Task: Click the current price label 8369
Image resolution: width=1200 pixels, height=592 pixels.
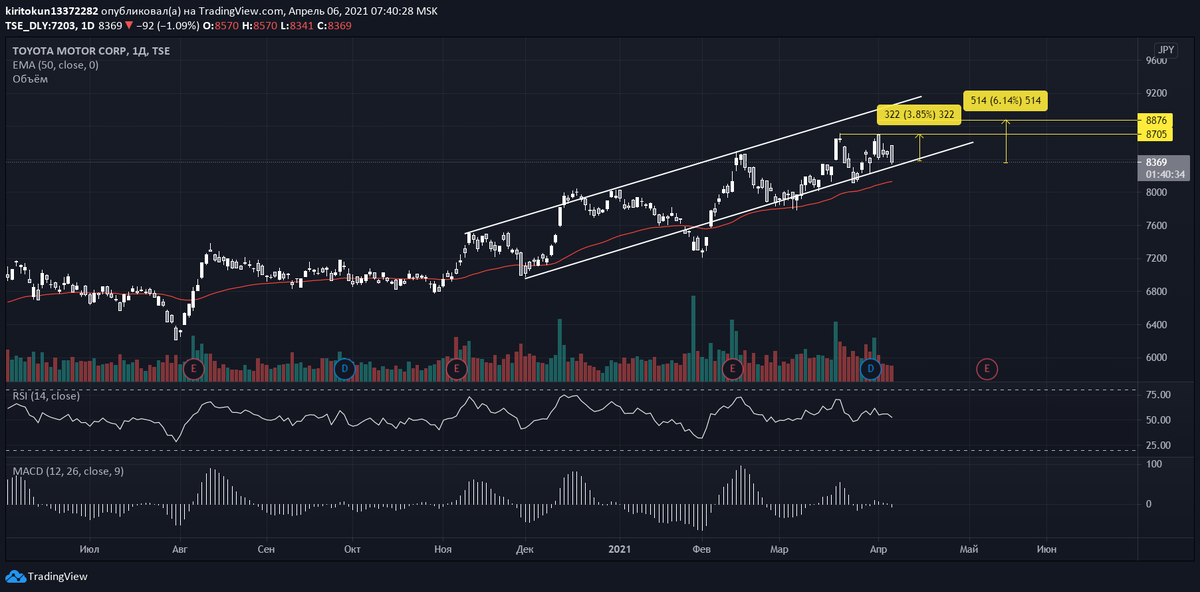Action: [1157, 162]
